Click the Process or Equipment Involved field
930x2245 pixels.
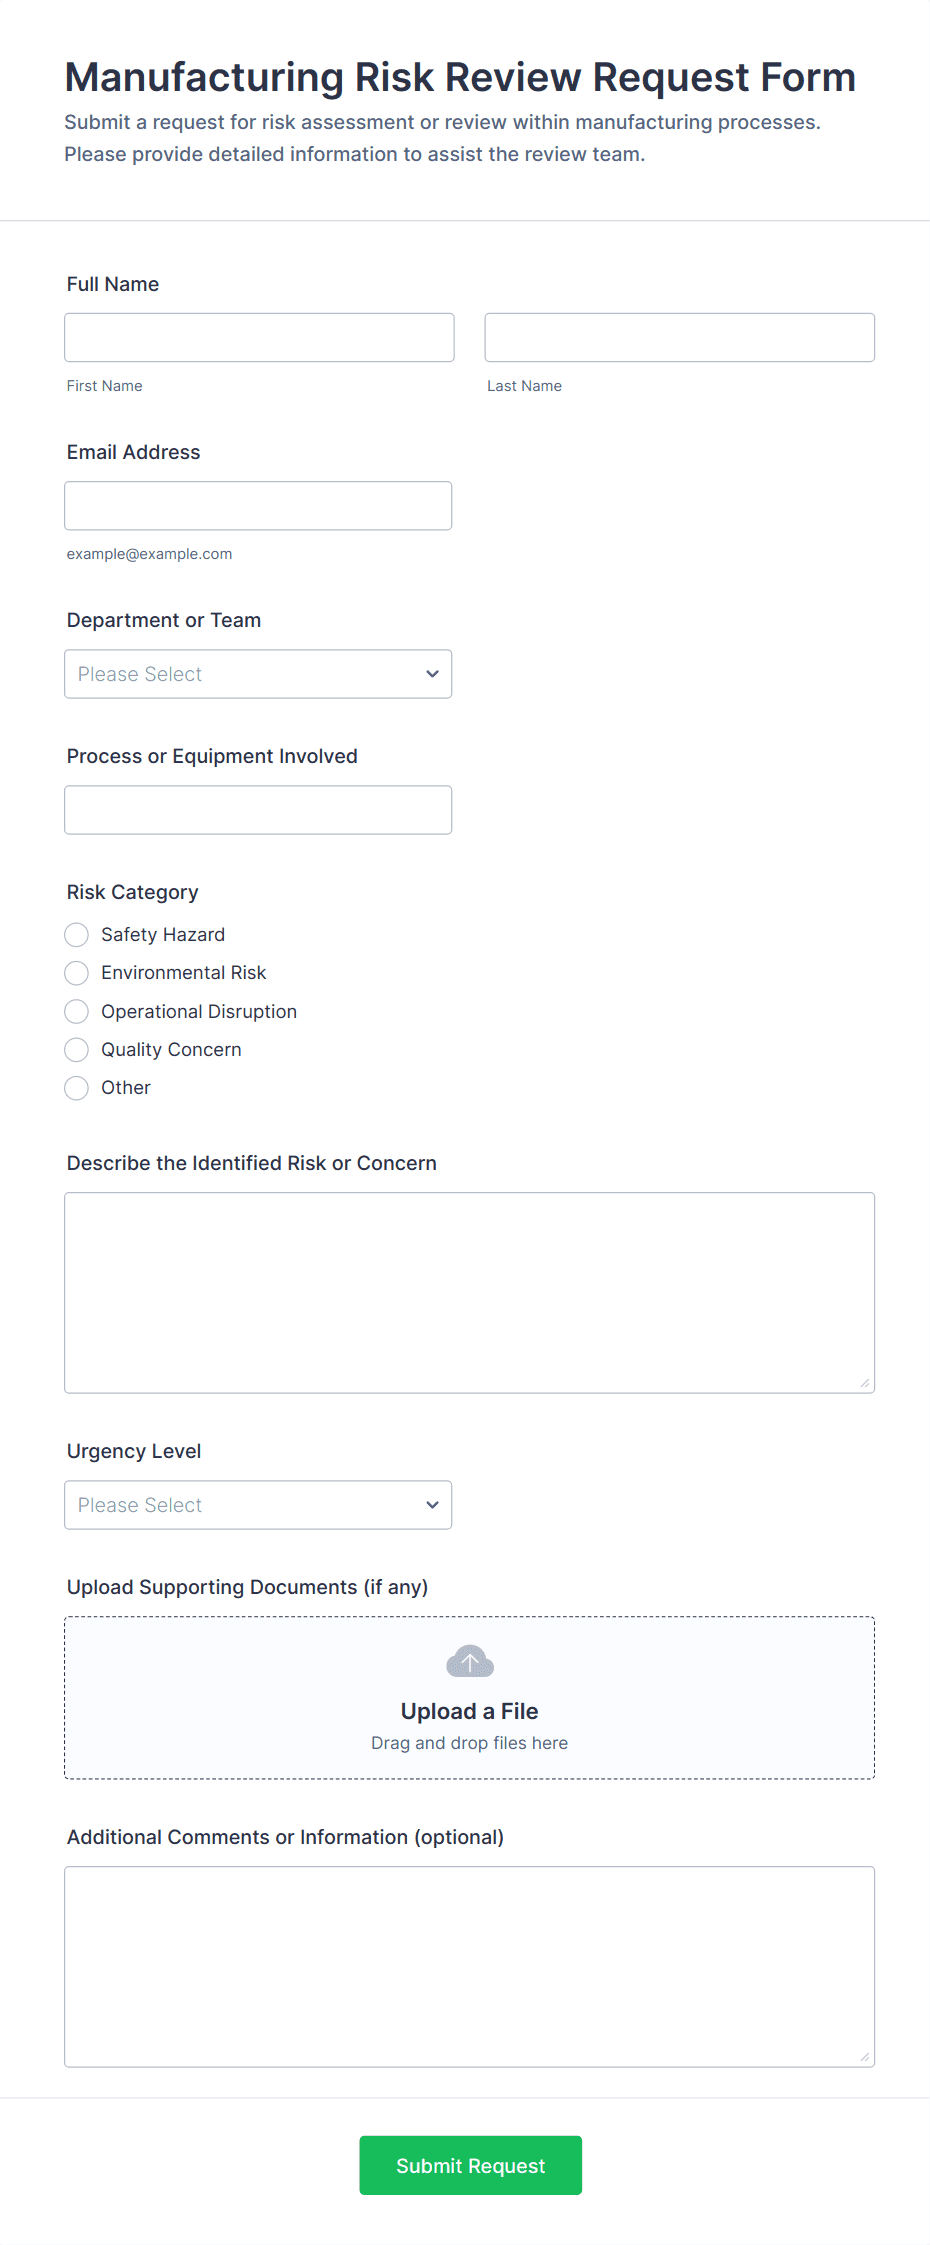point(258,809)
